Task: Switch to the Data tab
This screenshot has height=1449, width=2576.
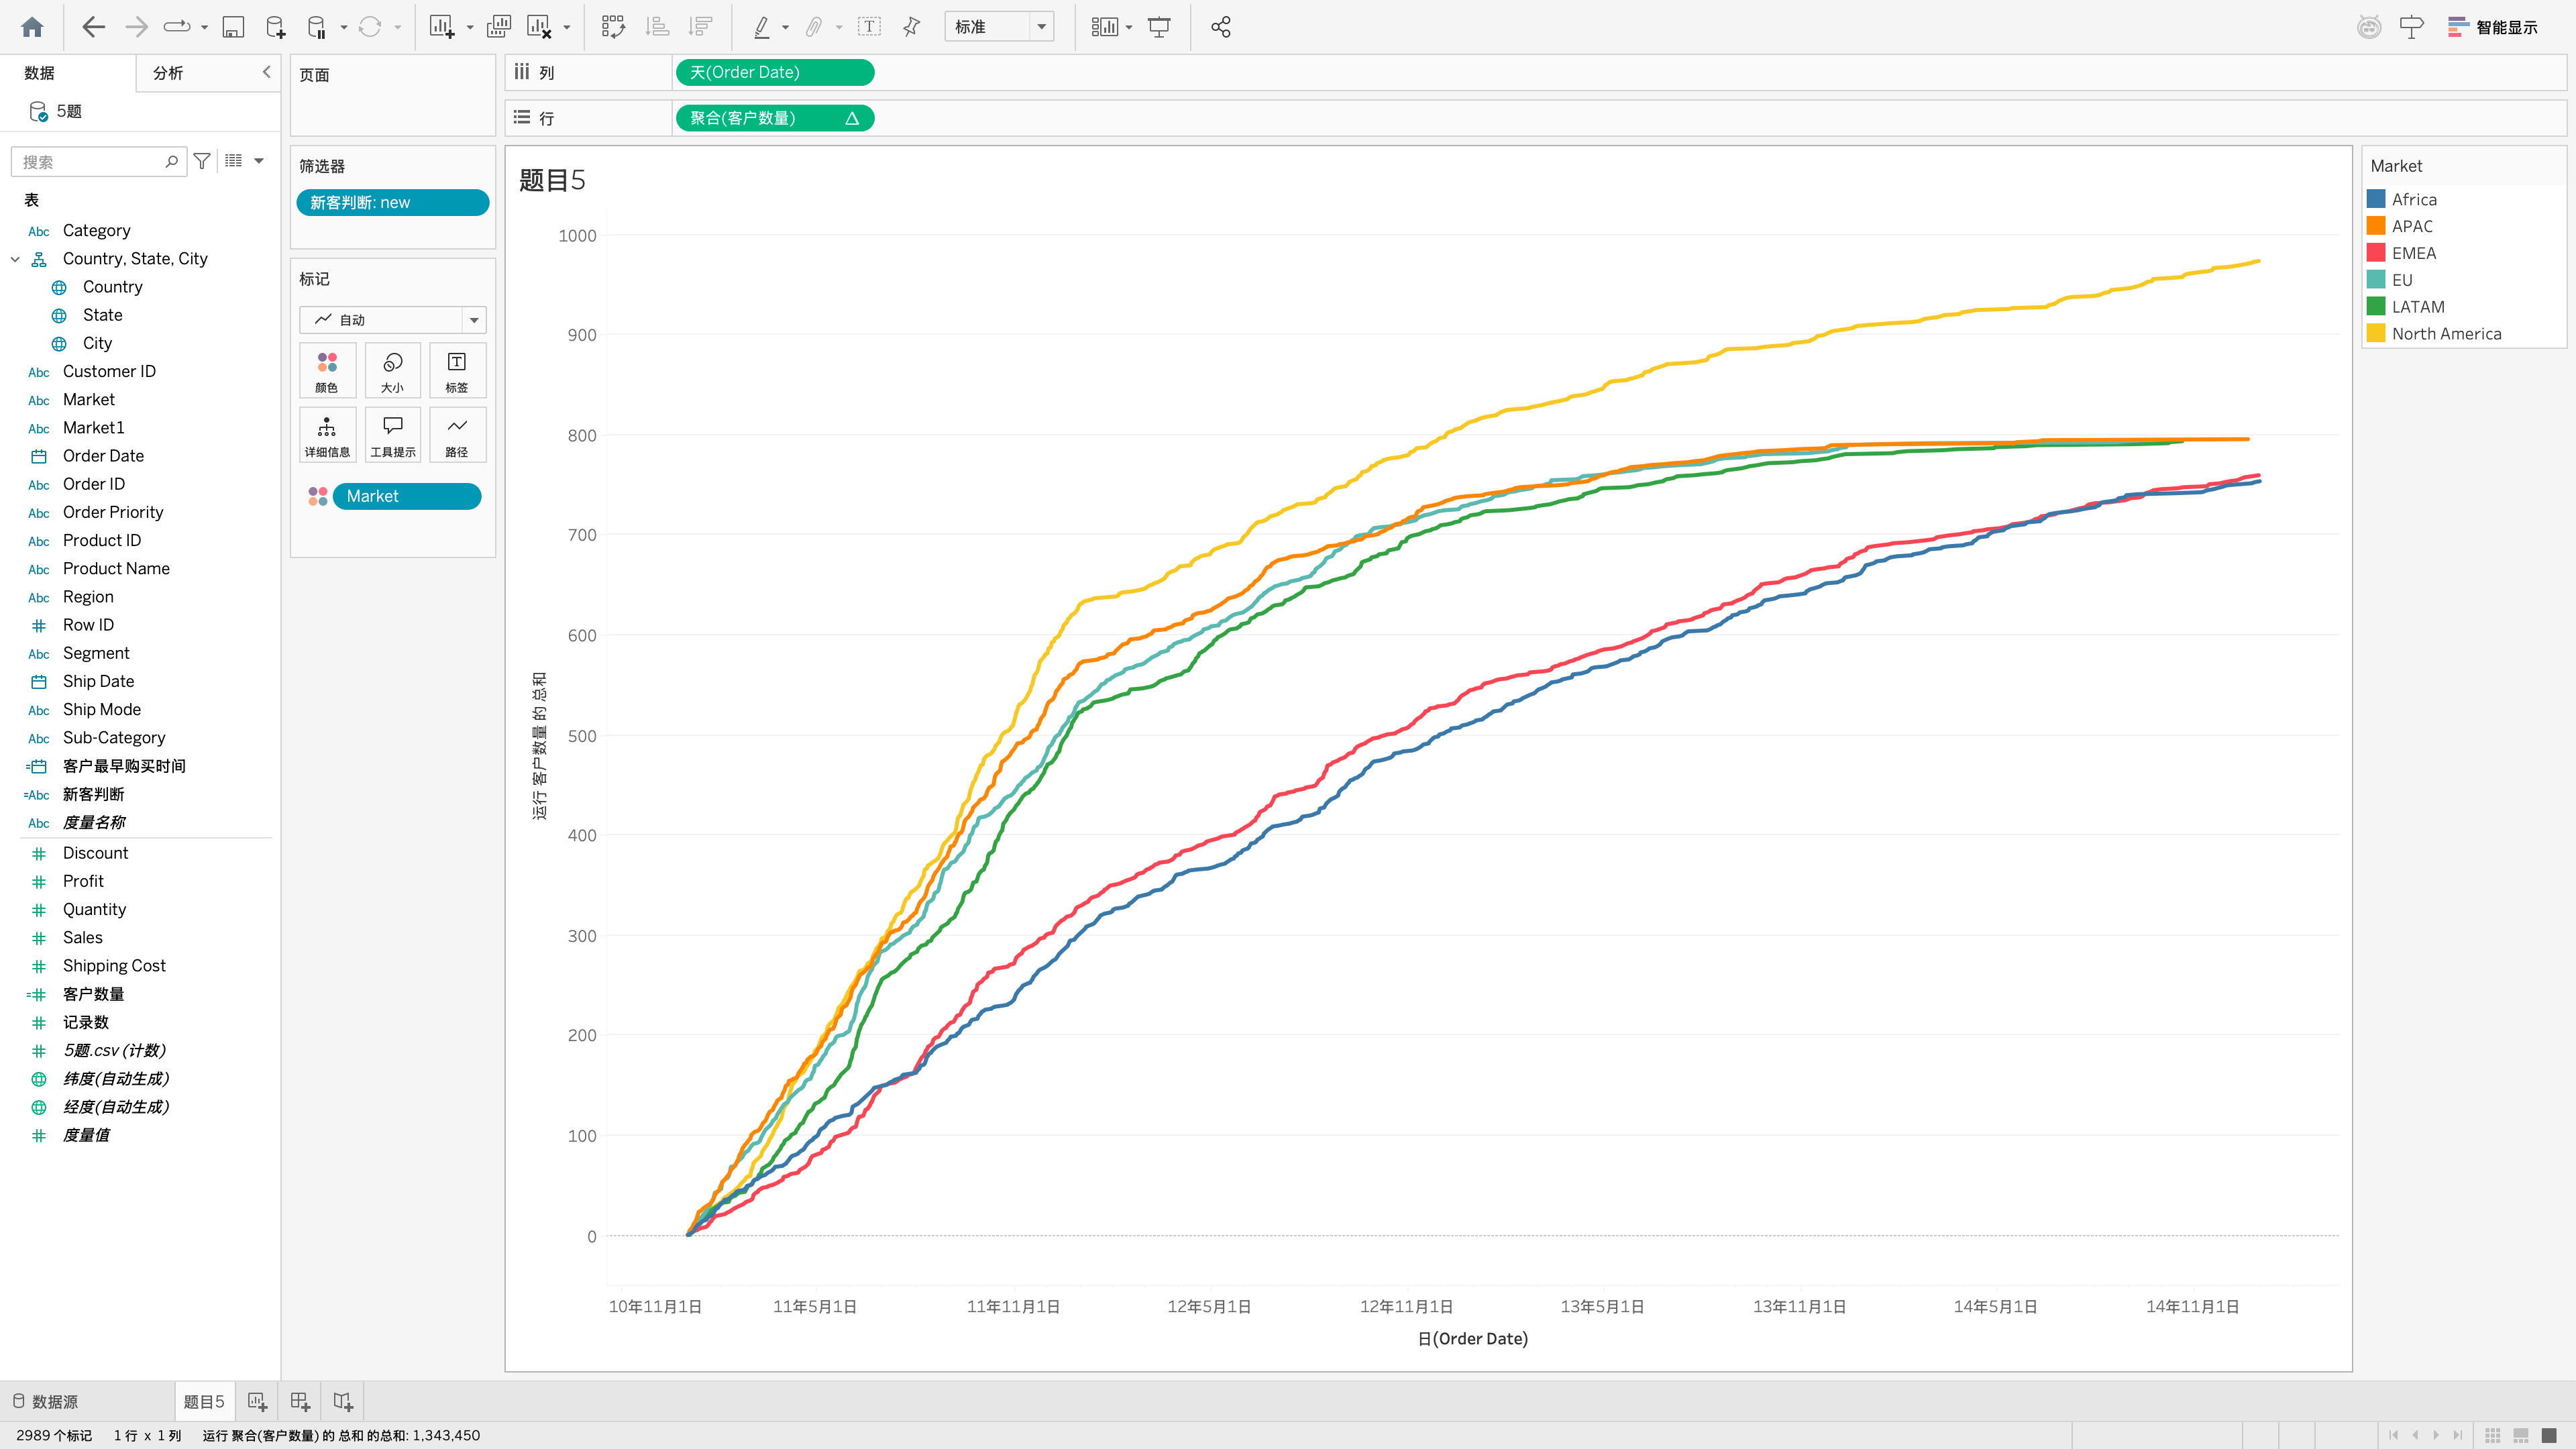Action: click(40, 73)
